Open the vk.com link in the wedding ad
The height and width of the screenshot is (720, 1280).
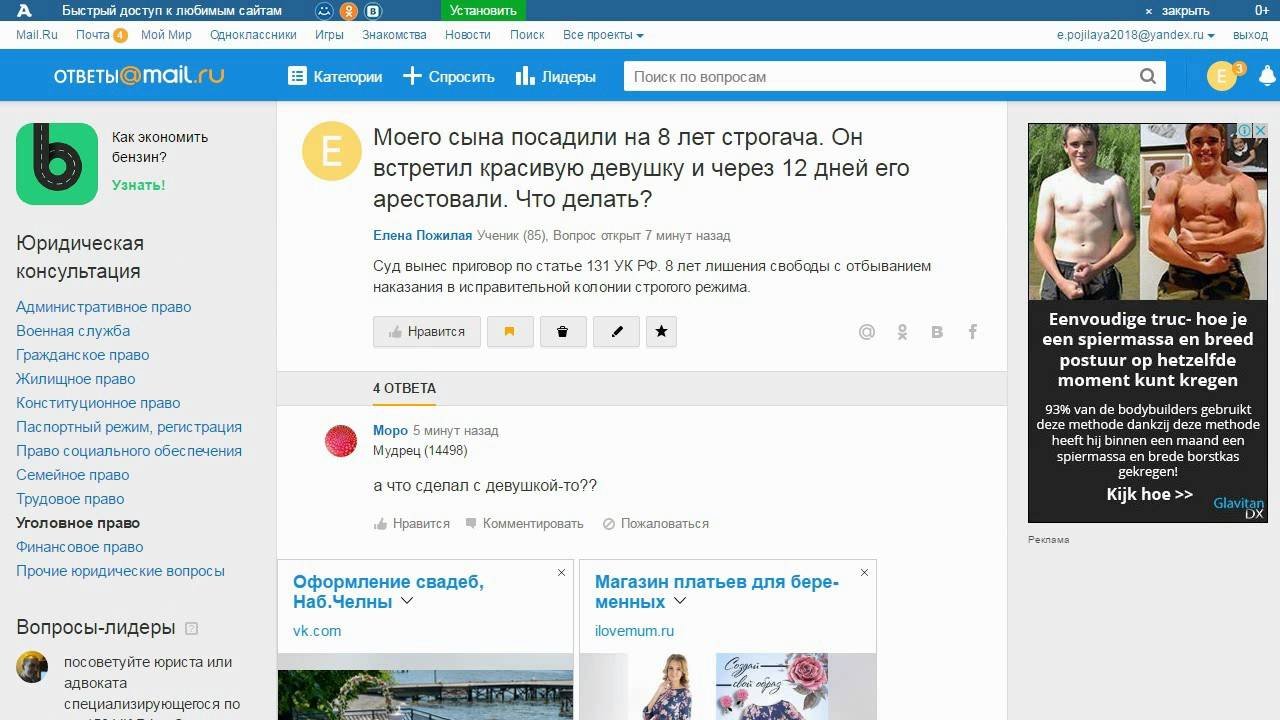tap(317, 631)
